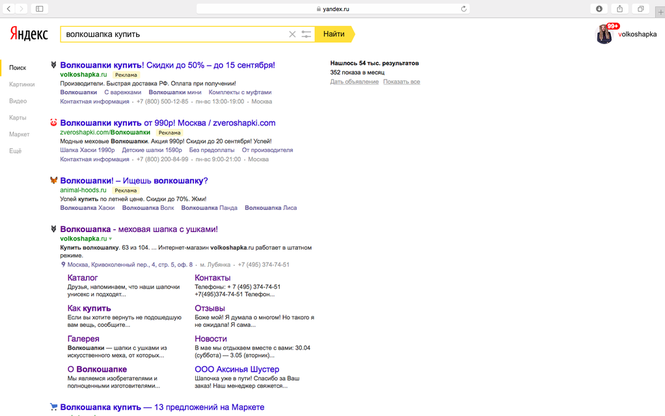Open the Волкошапка Лиса sitelink
Image resolution: width=665 pixels, height=416 pixels.
[x=271, y=207]
